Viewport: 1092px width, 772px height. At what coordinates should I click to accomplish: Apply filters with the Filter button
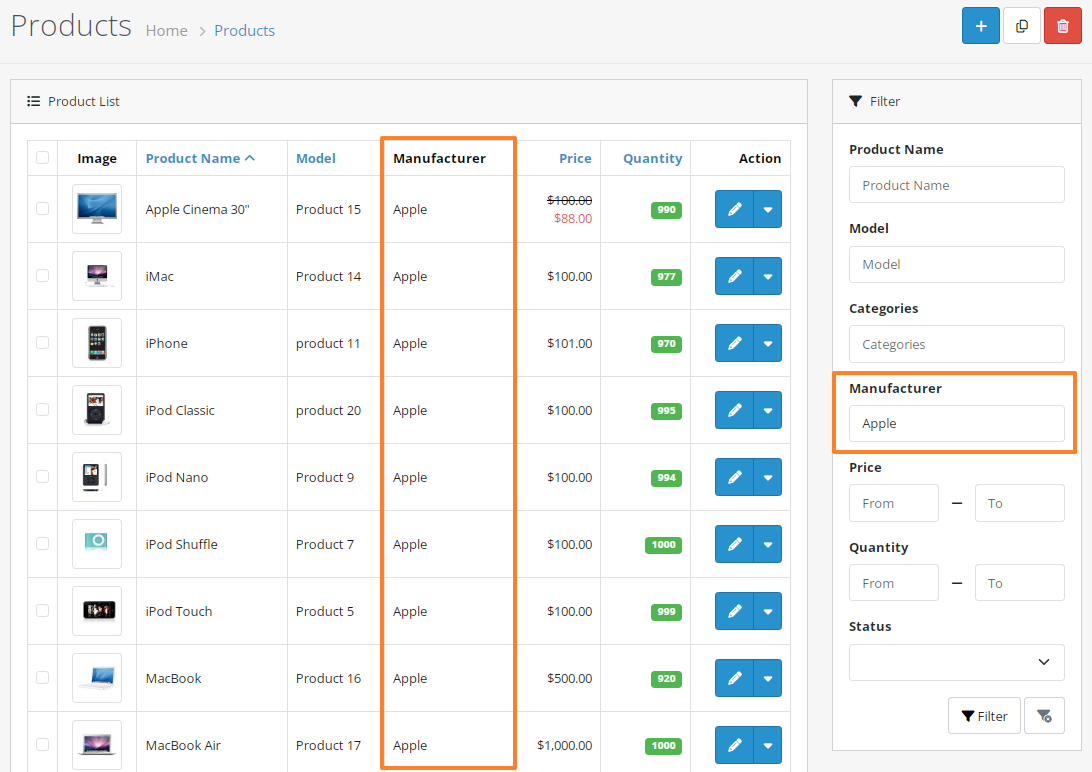pyautogui.click(x=984, y=716)
